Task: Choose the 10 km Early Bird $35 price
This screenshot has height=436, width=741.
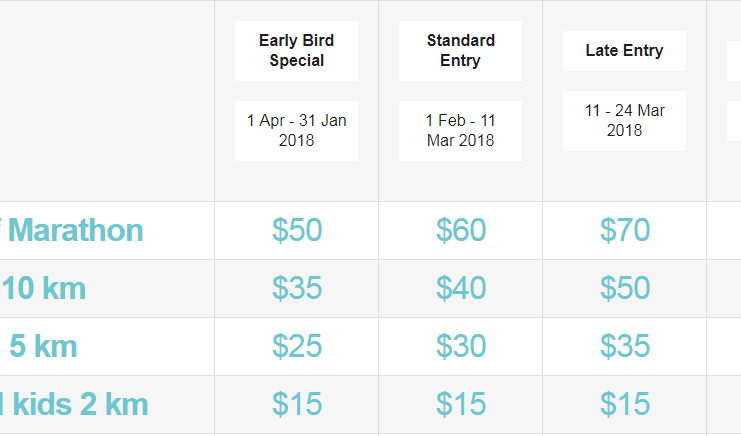Action: coord(297,289)
